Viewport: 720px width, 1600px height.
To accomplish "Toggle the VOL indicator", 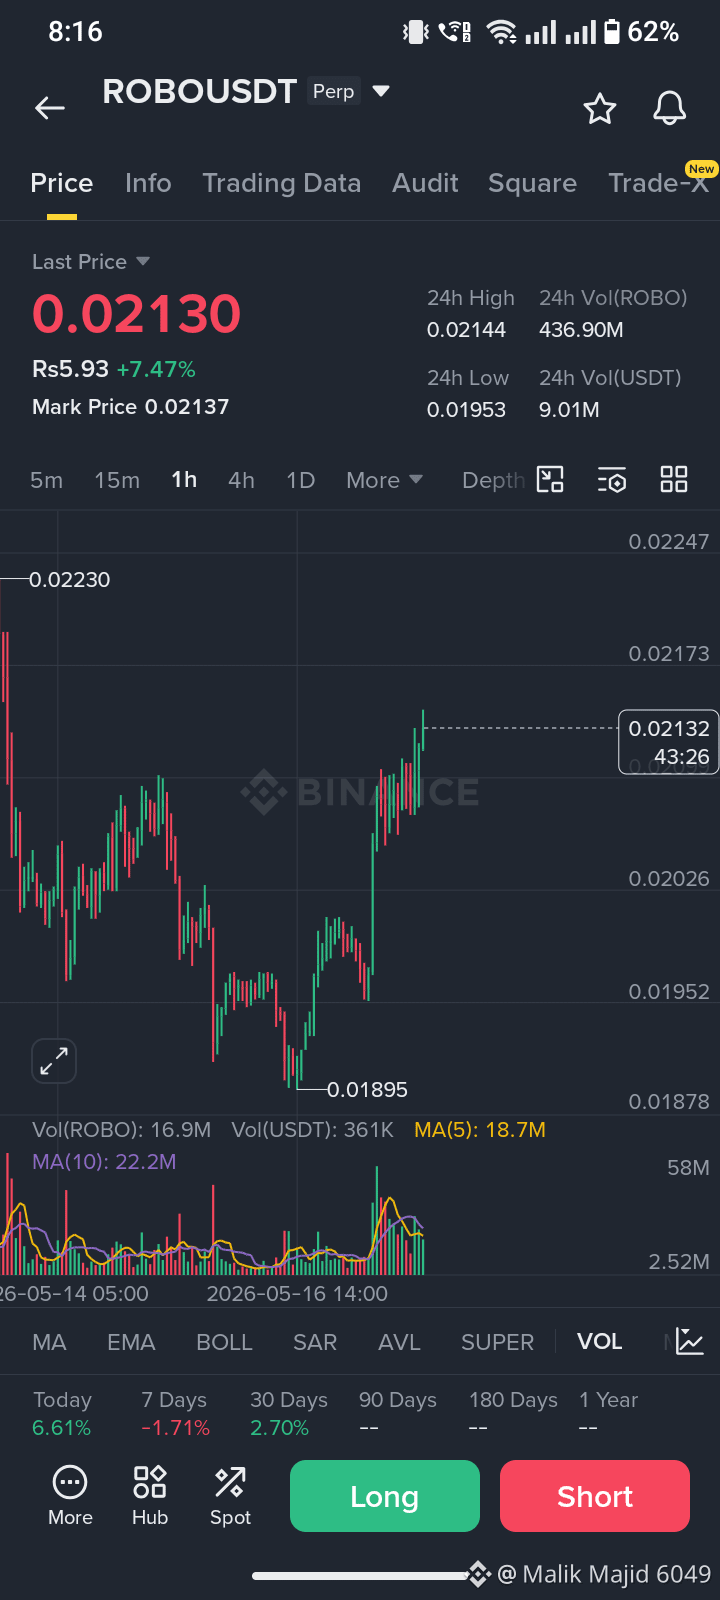I will [599, 1342].
